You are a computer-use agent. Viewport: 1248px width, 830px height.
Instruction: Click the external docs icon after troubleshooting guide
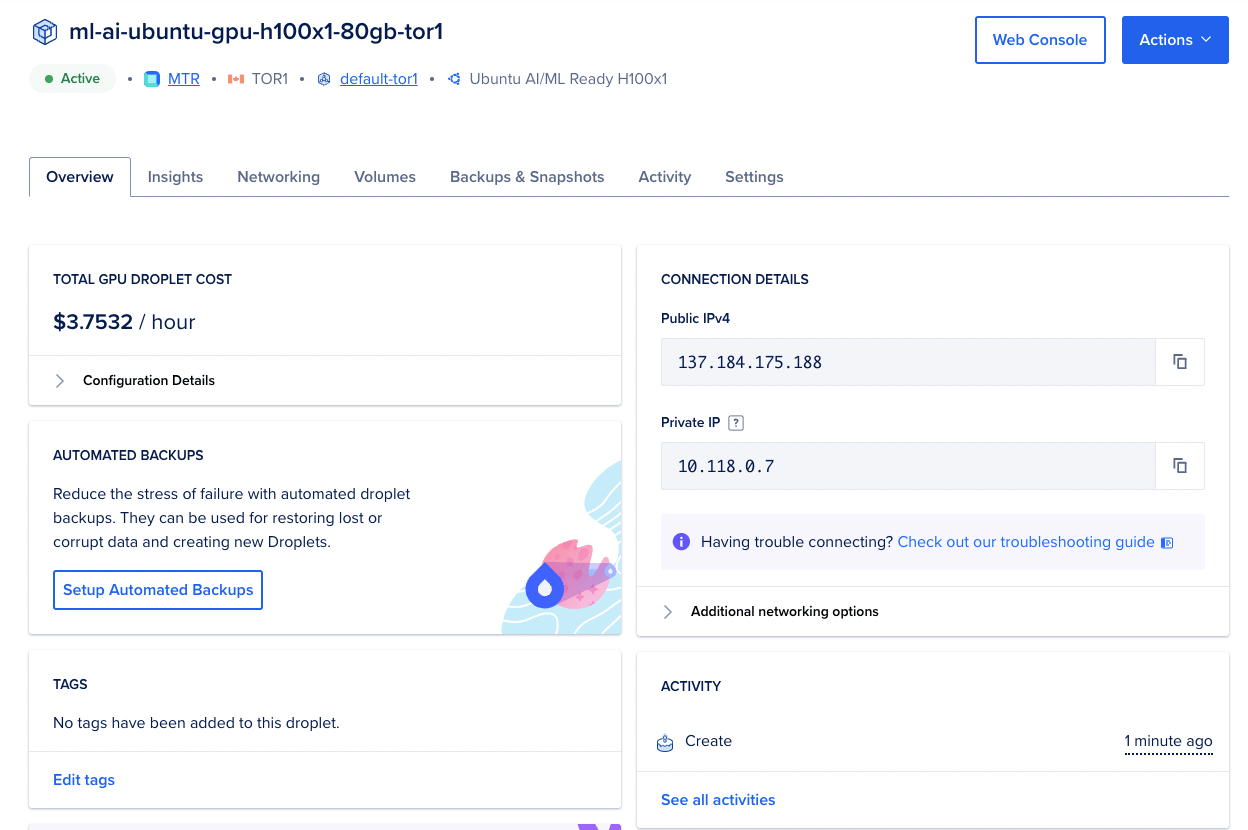click(x=1166, y=543)
